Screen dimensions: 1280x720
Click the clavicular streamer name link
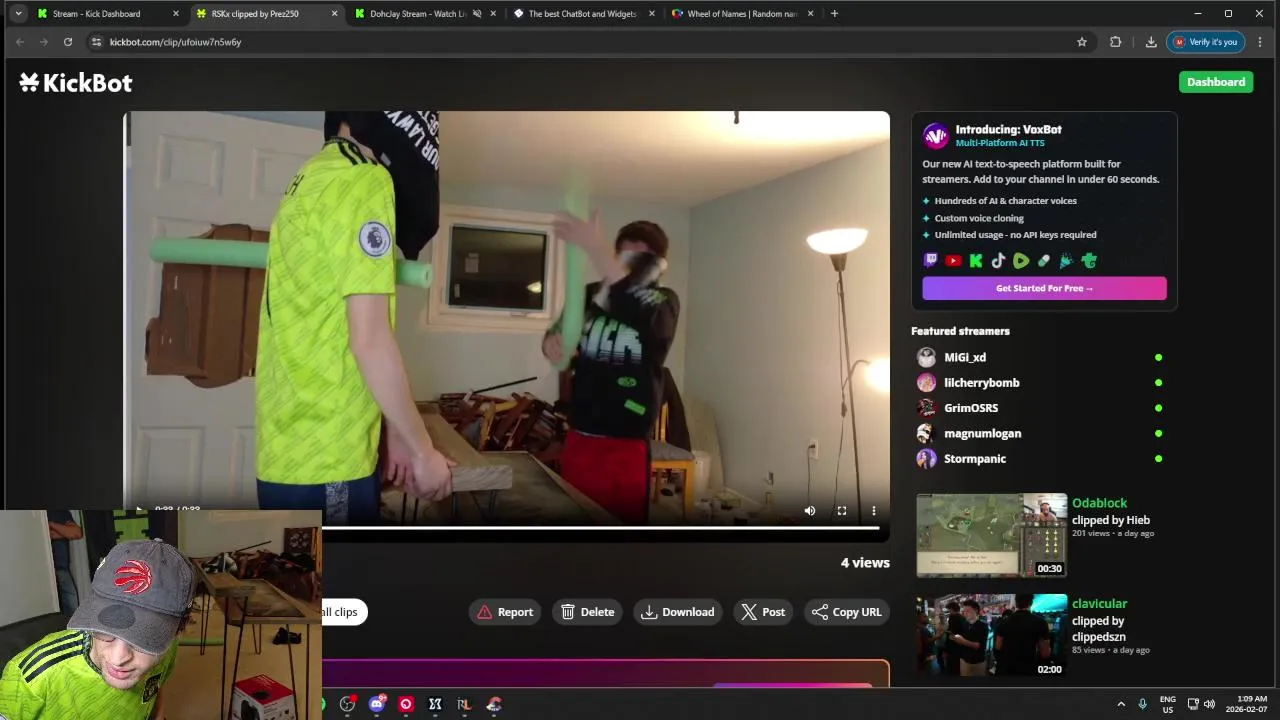(x=1099, y=603)
